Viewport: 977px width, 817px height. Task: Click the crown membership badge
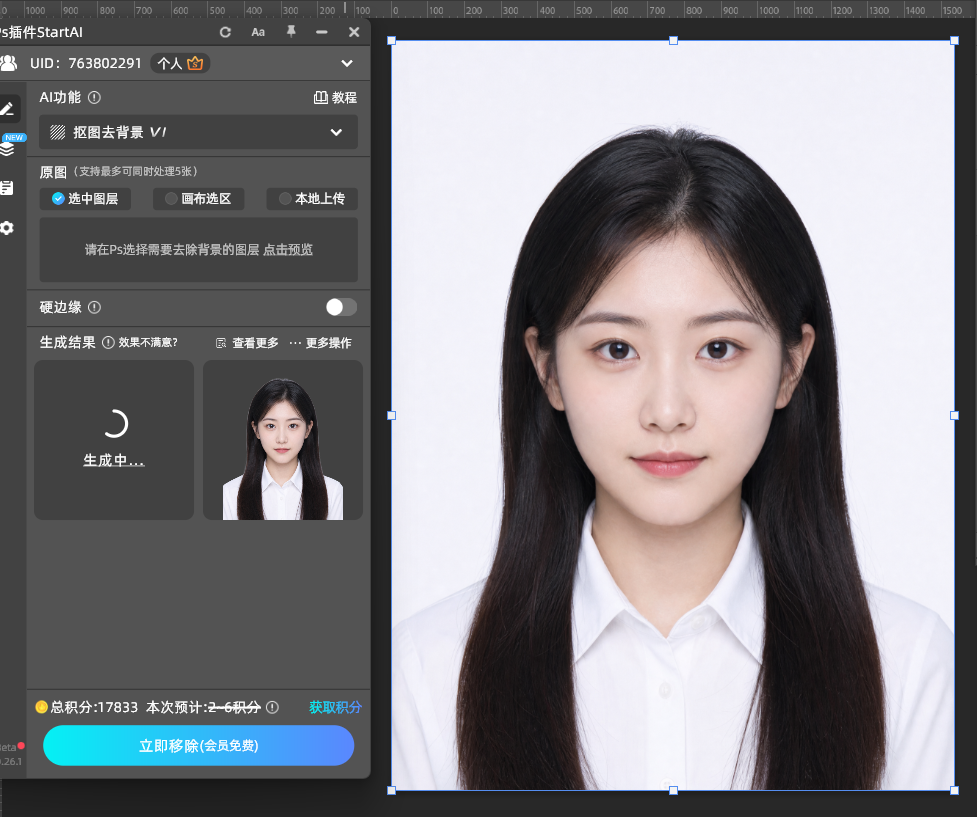coord(195,63)
